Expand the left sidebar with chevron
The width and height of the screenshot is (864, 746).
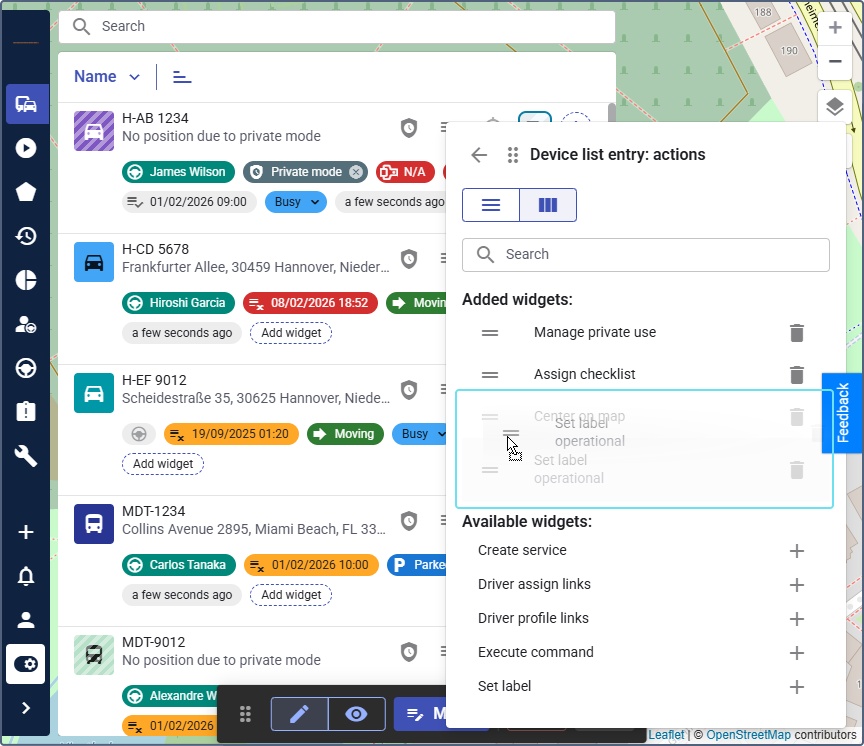click(26, 708)
